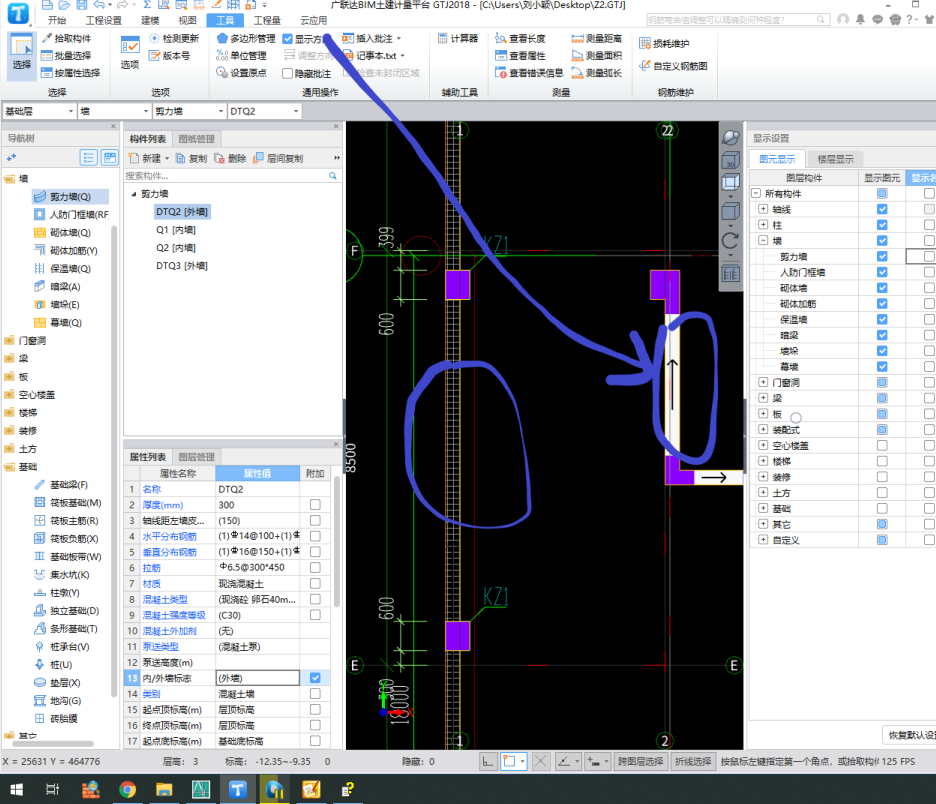
Task: Open the 计算器 calculator tool
Action: (x=458, y=38)
